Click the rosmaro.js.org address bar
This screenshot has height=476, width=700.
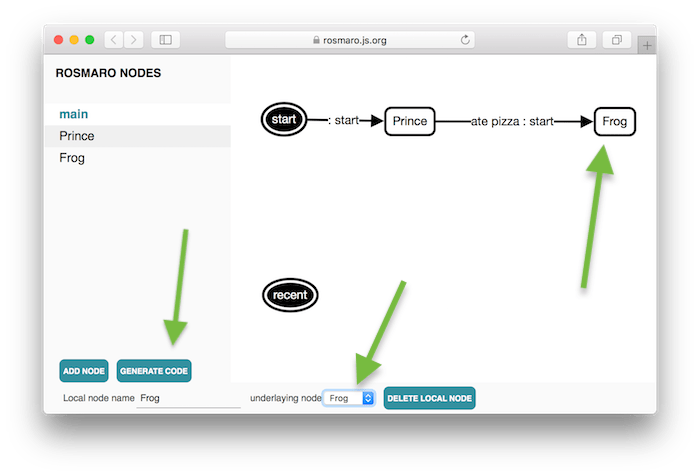[350, 40]
